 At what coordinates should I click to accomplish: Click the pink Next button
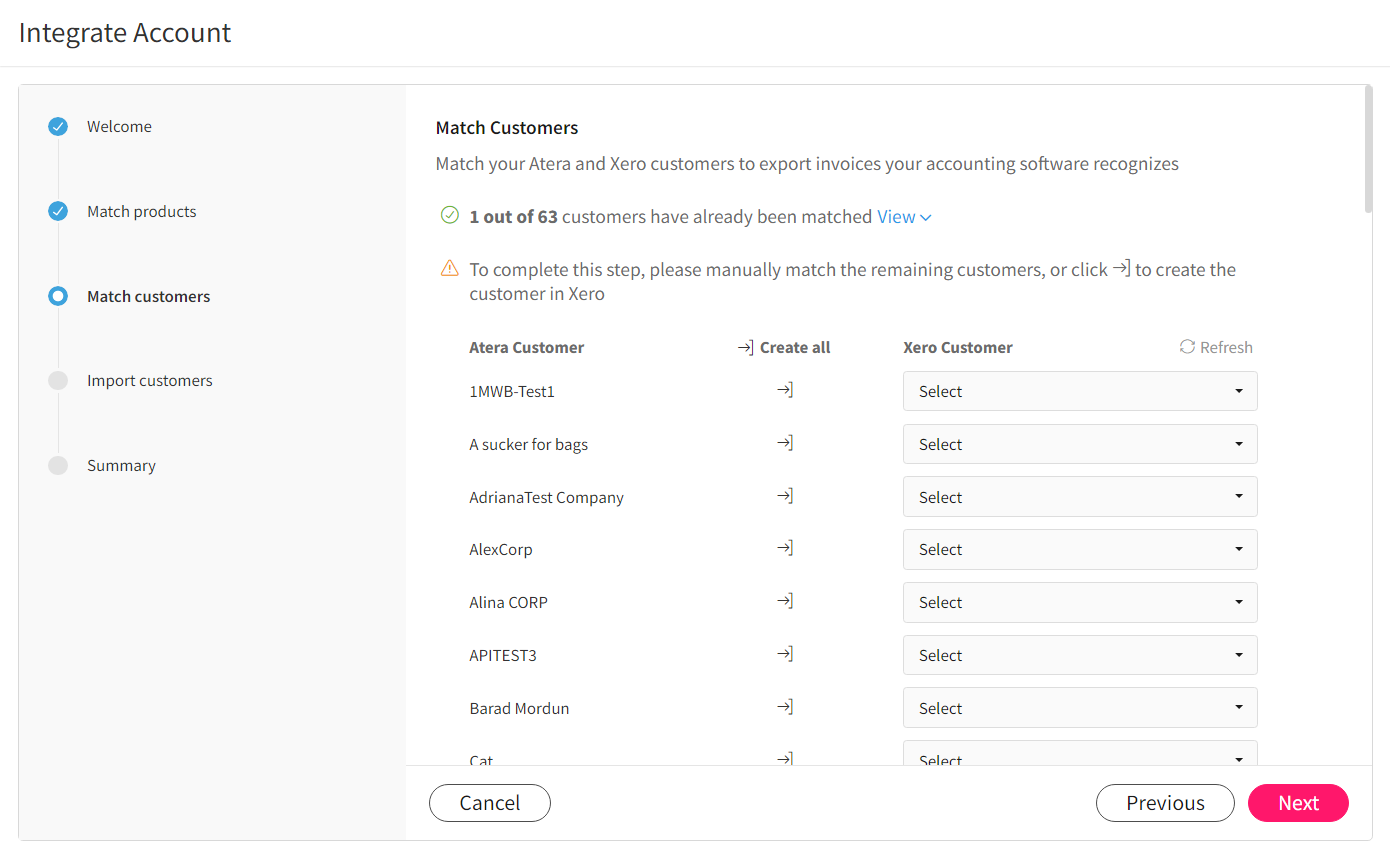pyautogui.click(x=1298, y=803)
